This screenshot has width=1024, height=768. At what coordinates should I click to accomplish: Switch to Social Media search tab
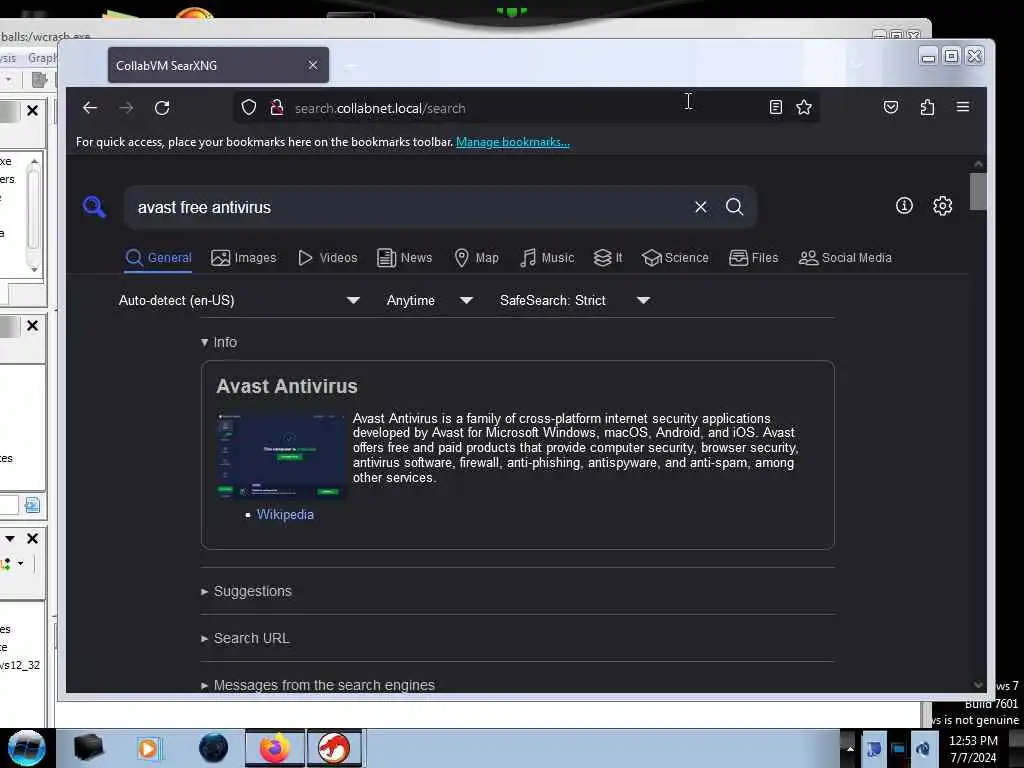(845, 258)
